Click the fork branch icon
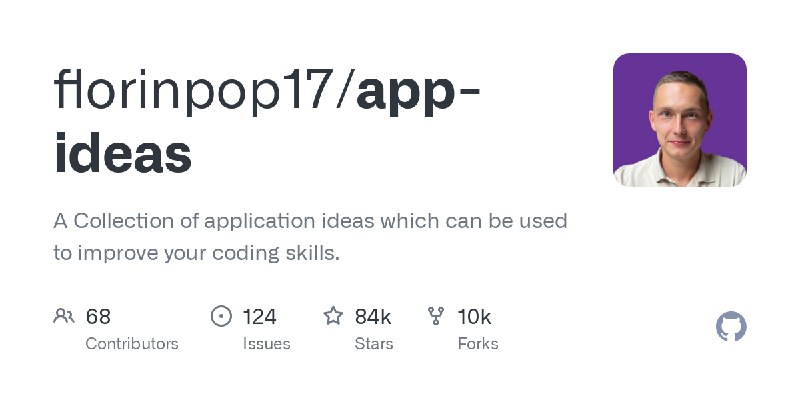Screen dimensions: 800x400 (x=436, y=316)
